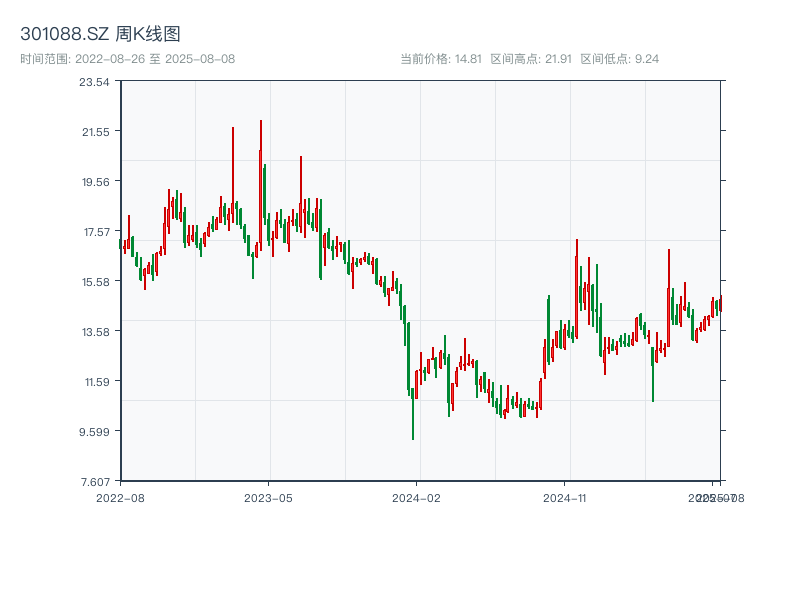
Task: Select the 2024-02 x-axis date label
Action: pos(417,497)
